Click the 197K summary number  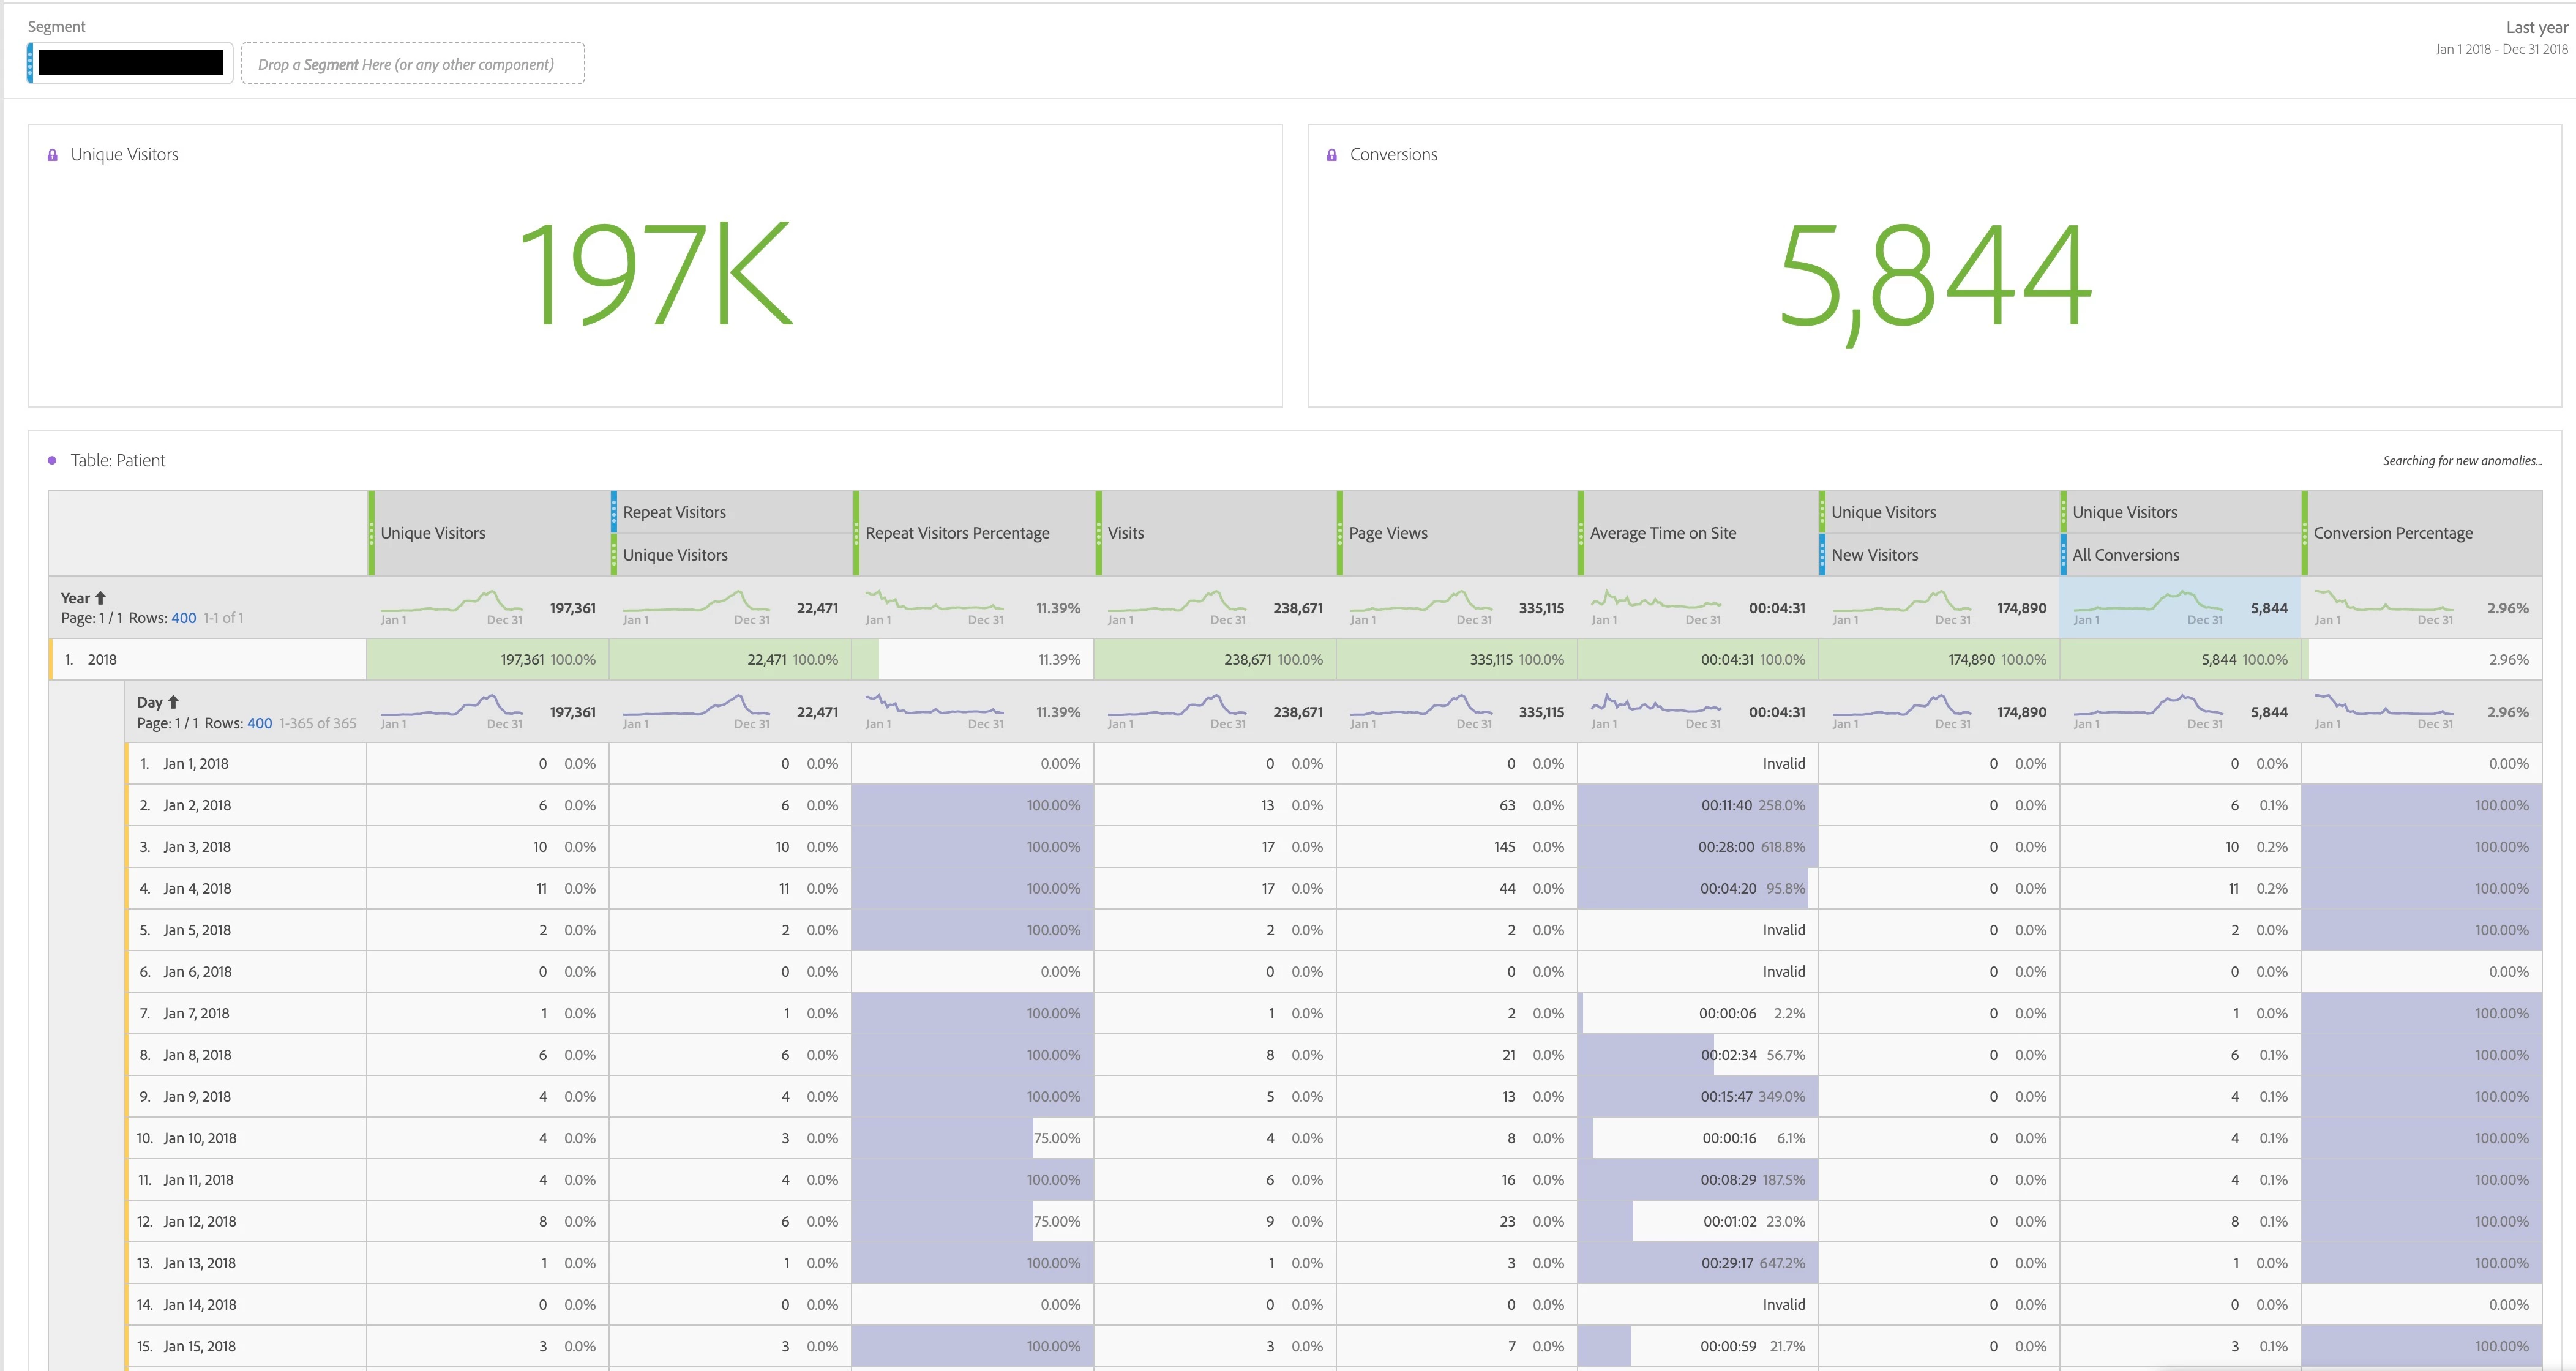(655, 274)
